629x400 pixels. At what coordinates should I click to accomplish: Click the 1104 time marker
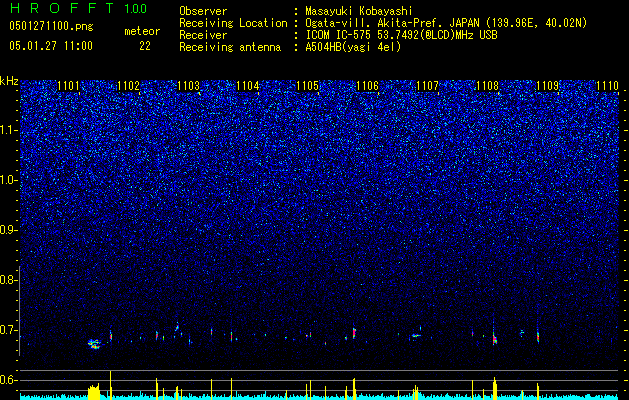(x=248, y=86)
